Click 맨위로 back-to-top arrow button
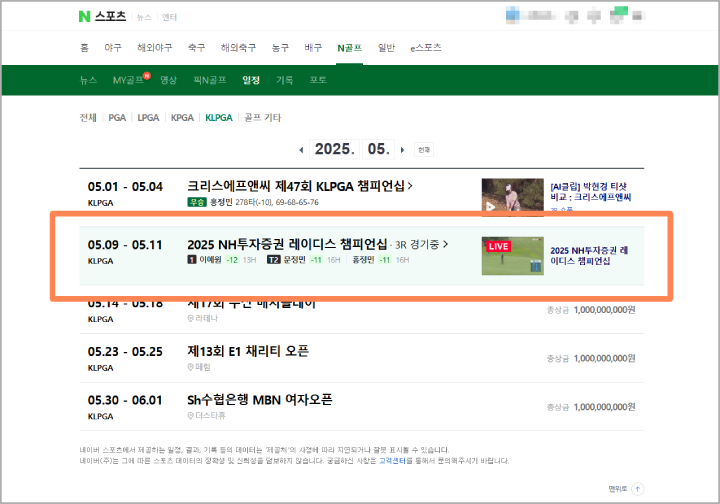Screen dimensions: 720x504 click(x=637, y=489)
